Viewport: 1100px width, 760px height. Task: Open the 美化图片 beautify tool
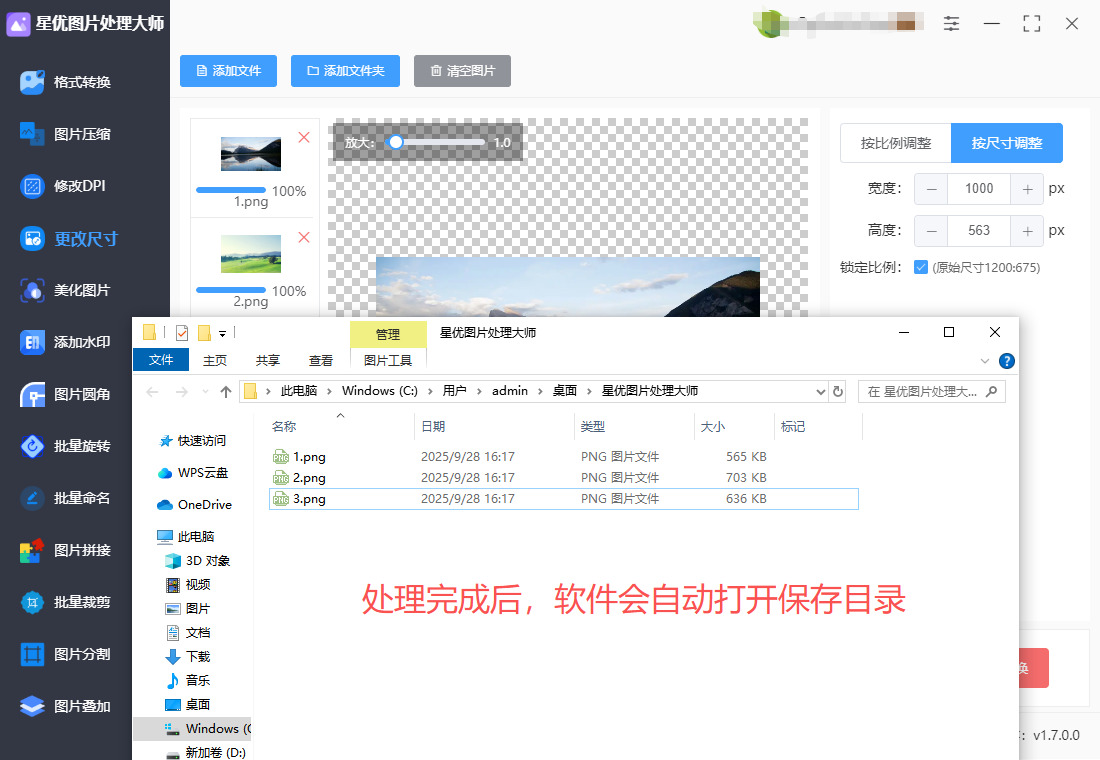point(65,290)
